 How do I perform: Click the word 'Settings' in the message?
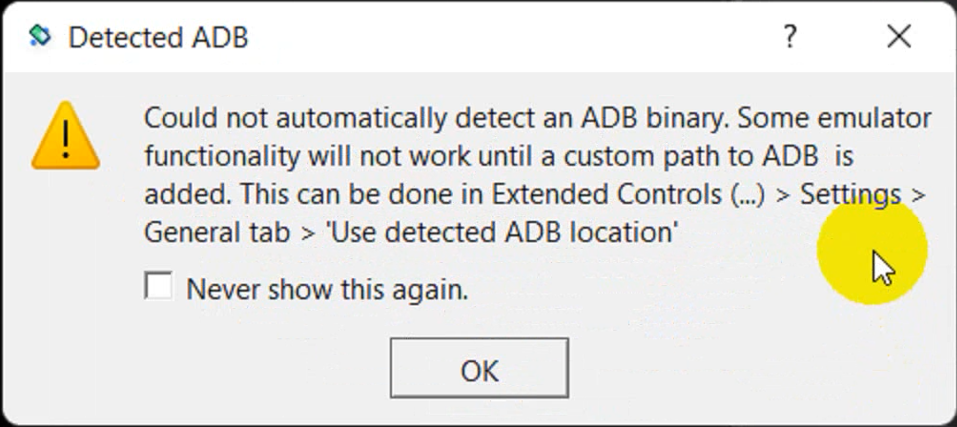pyautogui.click(x=850, y=195)
